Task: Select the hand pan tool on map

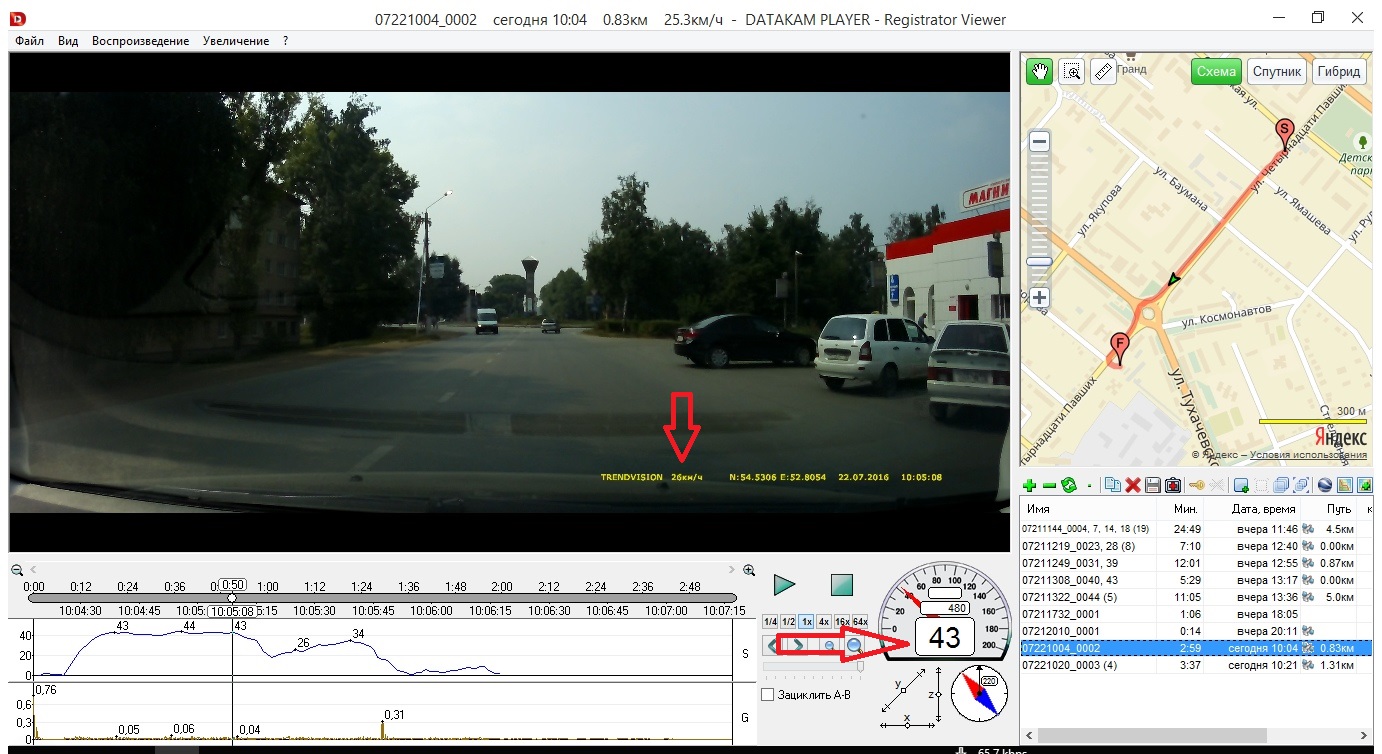Action: [x=1040, y=71]
